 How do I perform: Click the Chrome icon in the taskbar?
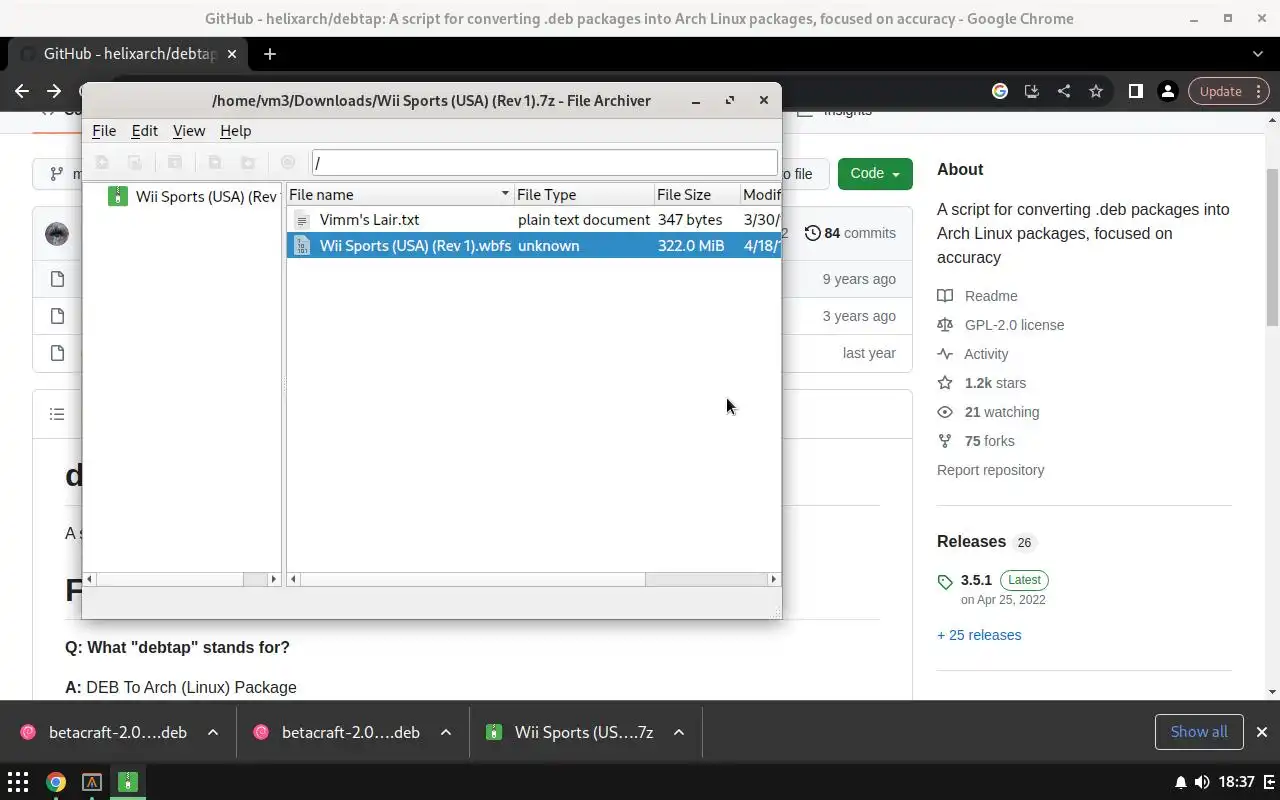[56, 782]
